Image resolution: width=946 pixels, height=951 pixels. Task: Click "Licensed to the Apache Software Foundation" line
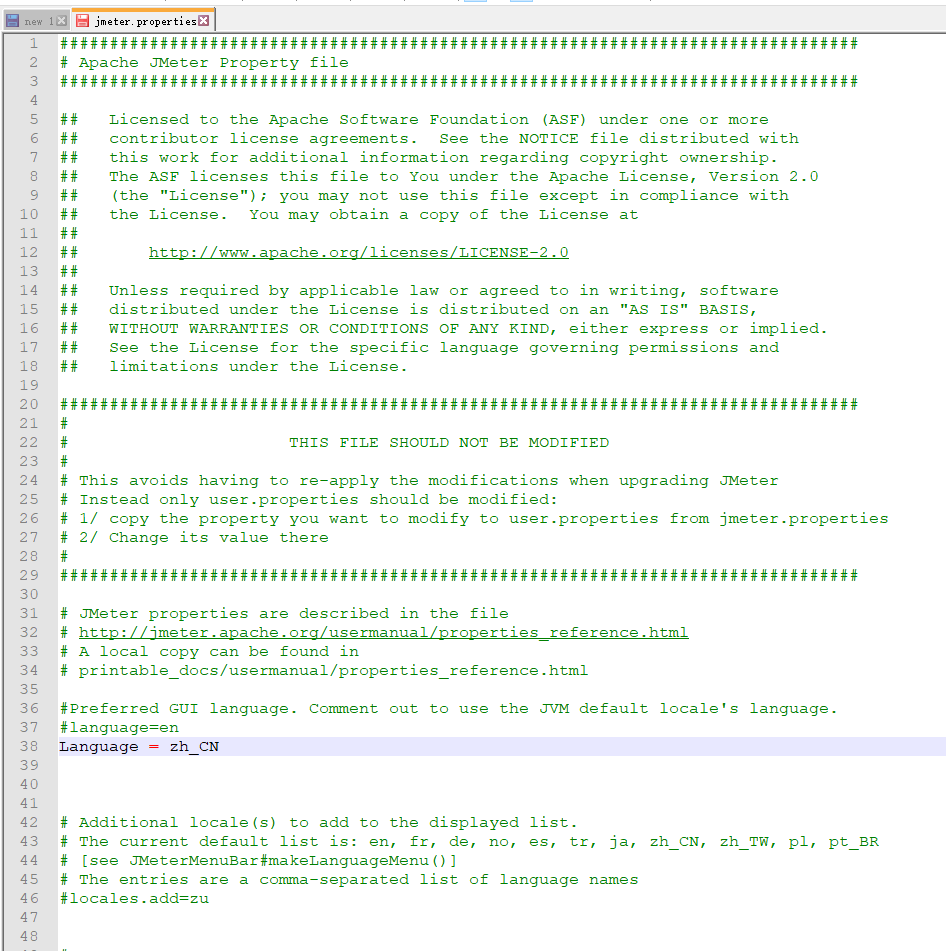[x=438, y=119]
